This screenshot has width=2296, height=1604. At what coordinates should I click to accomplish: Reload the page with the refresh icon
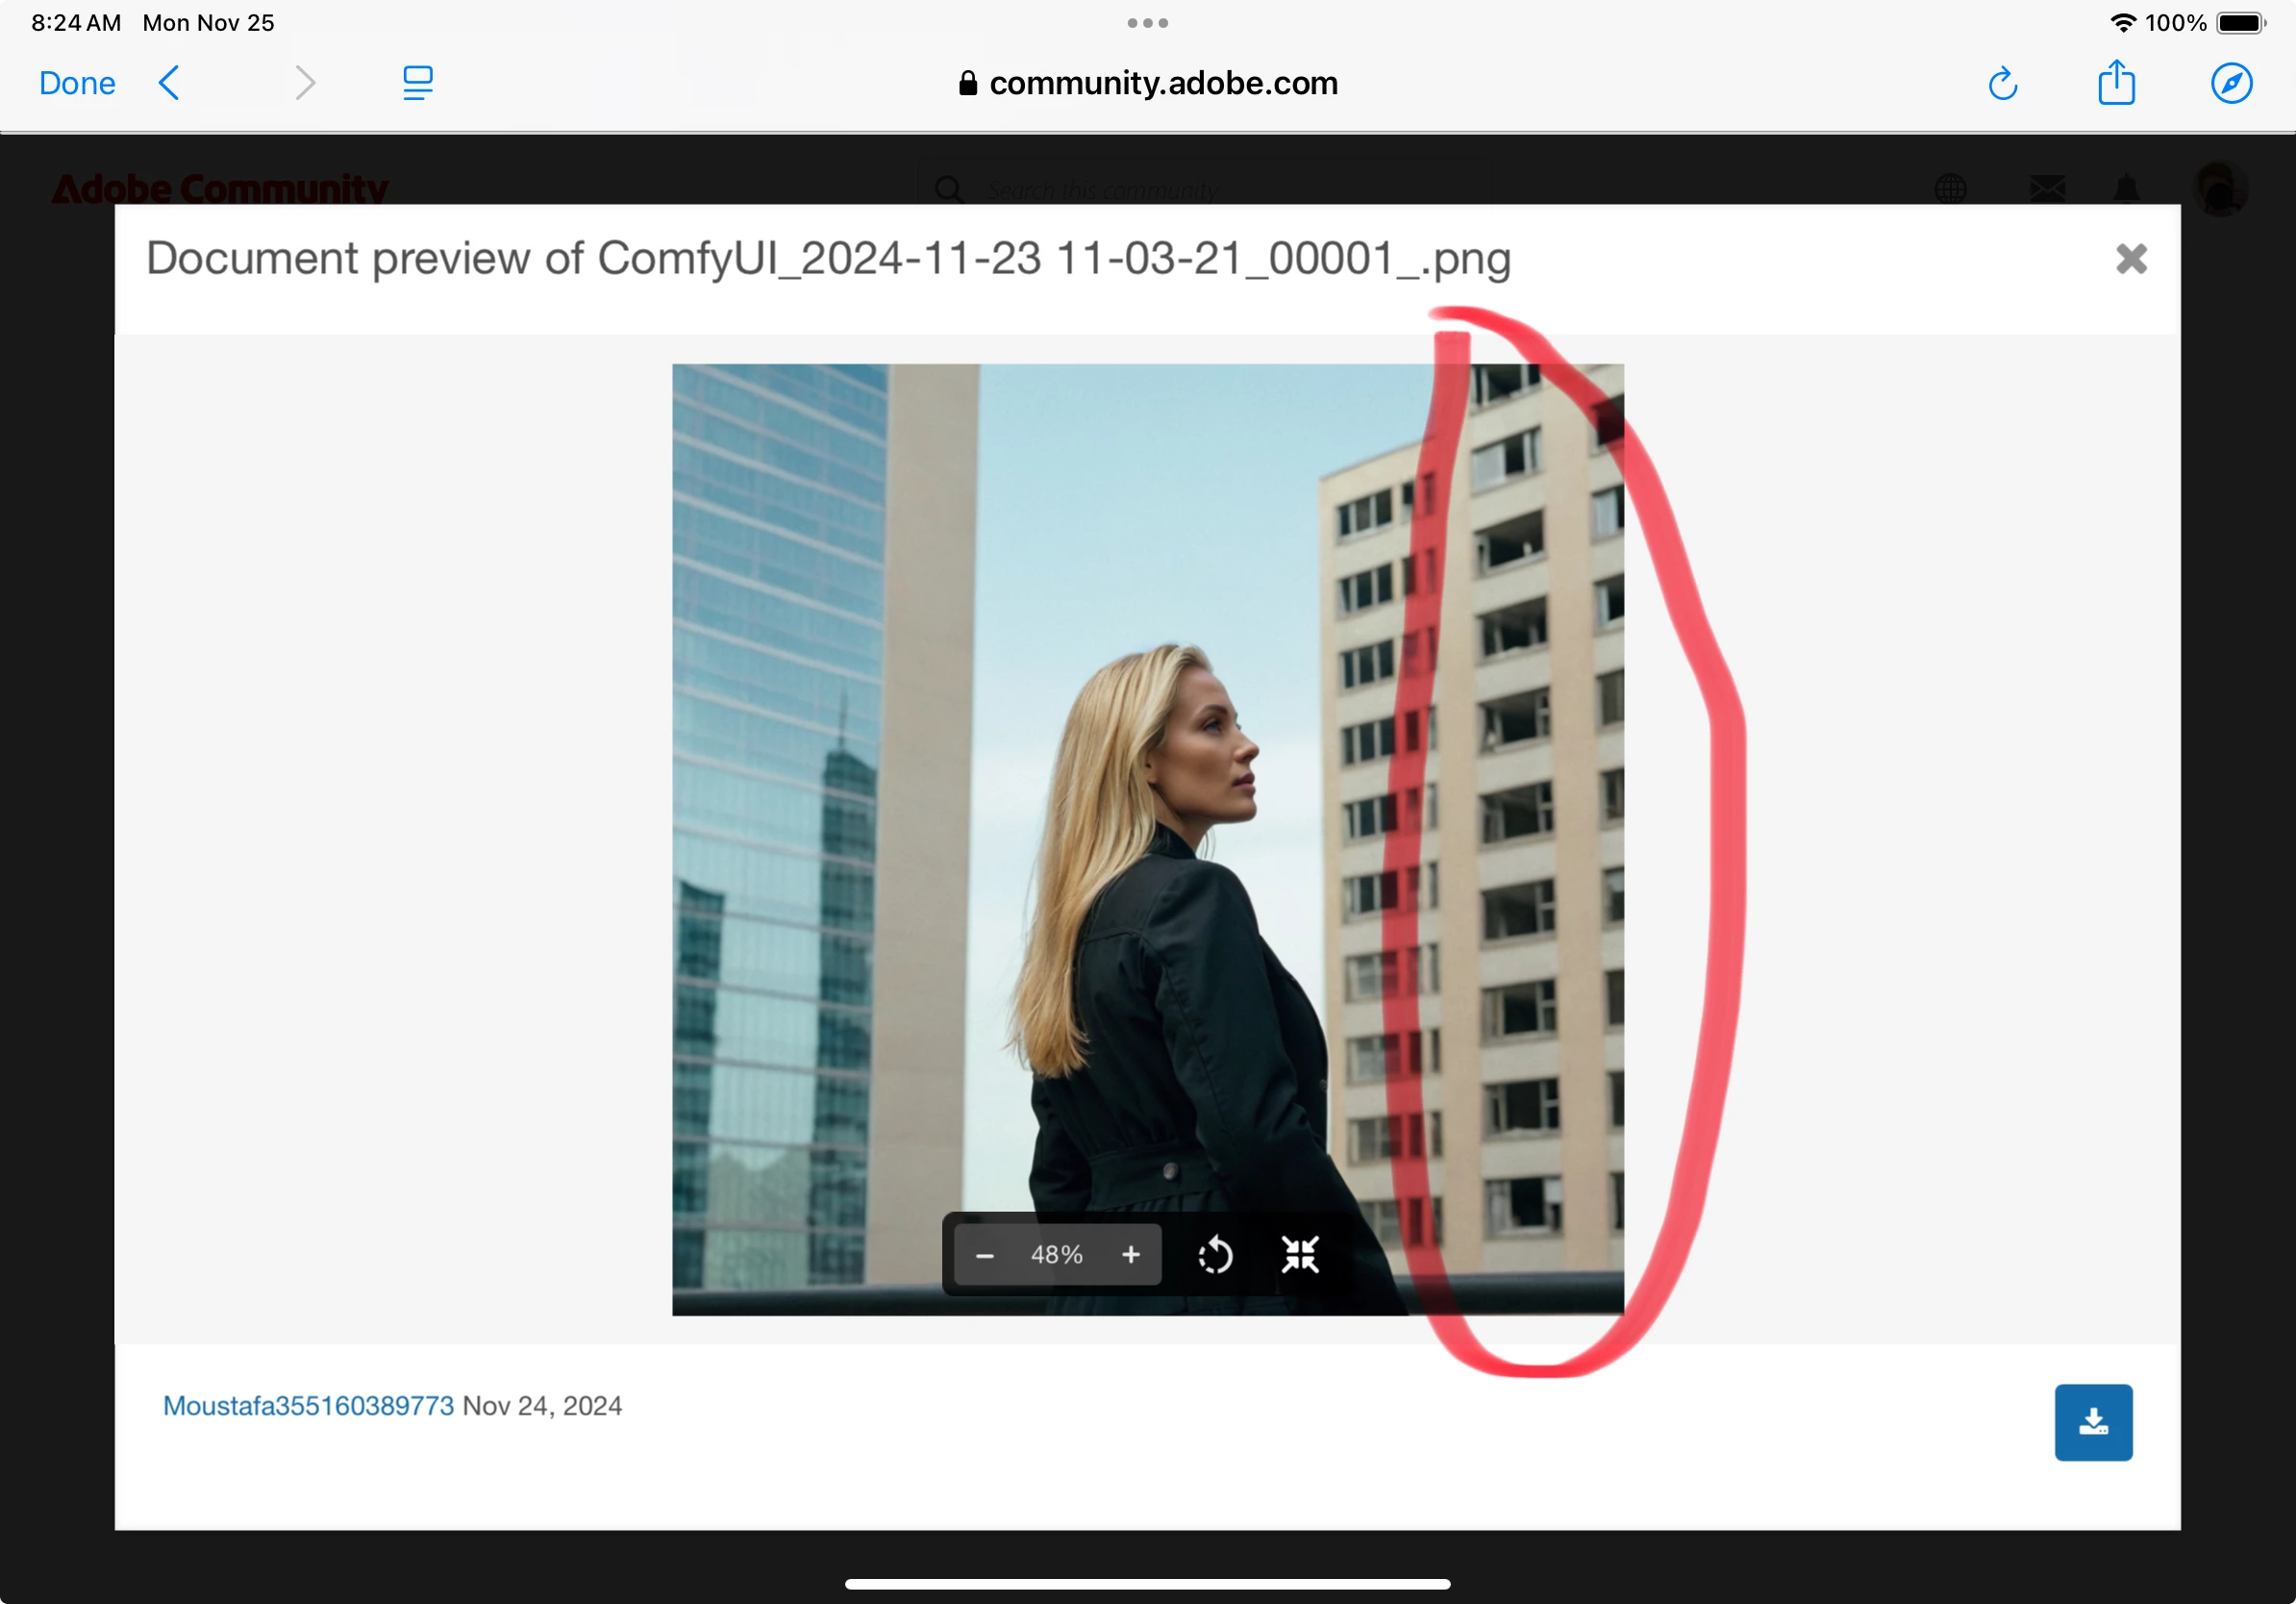coord(2002,84)
